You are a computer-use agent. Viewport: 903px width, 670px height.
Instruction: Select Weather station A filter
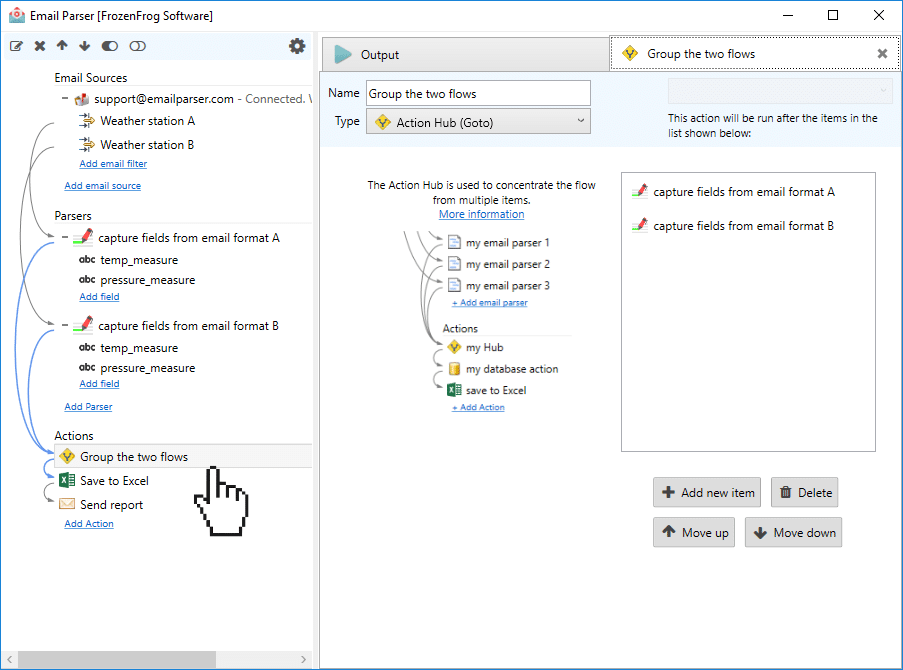point(147,121)
